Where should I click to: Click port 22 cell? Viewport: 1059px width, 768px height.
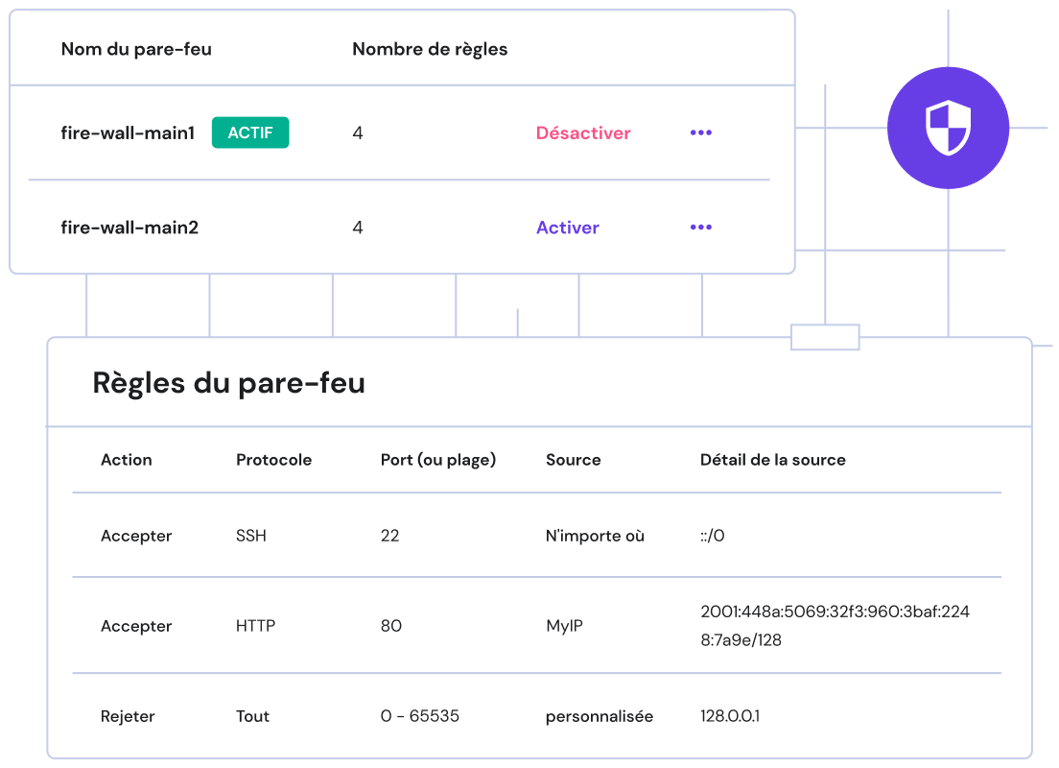coord(390,536)
